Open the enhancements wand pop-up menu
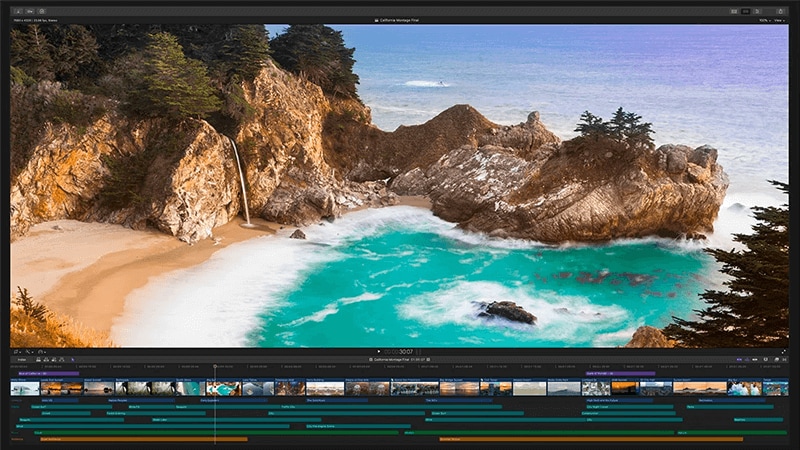This screenshot has height=450, width=800. (x=29, y=352)
